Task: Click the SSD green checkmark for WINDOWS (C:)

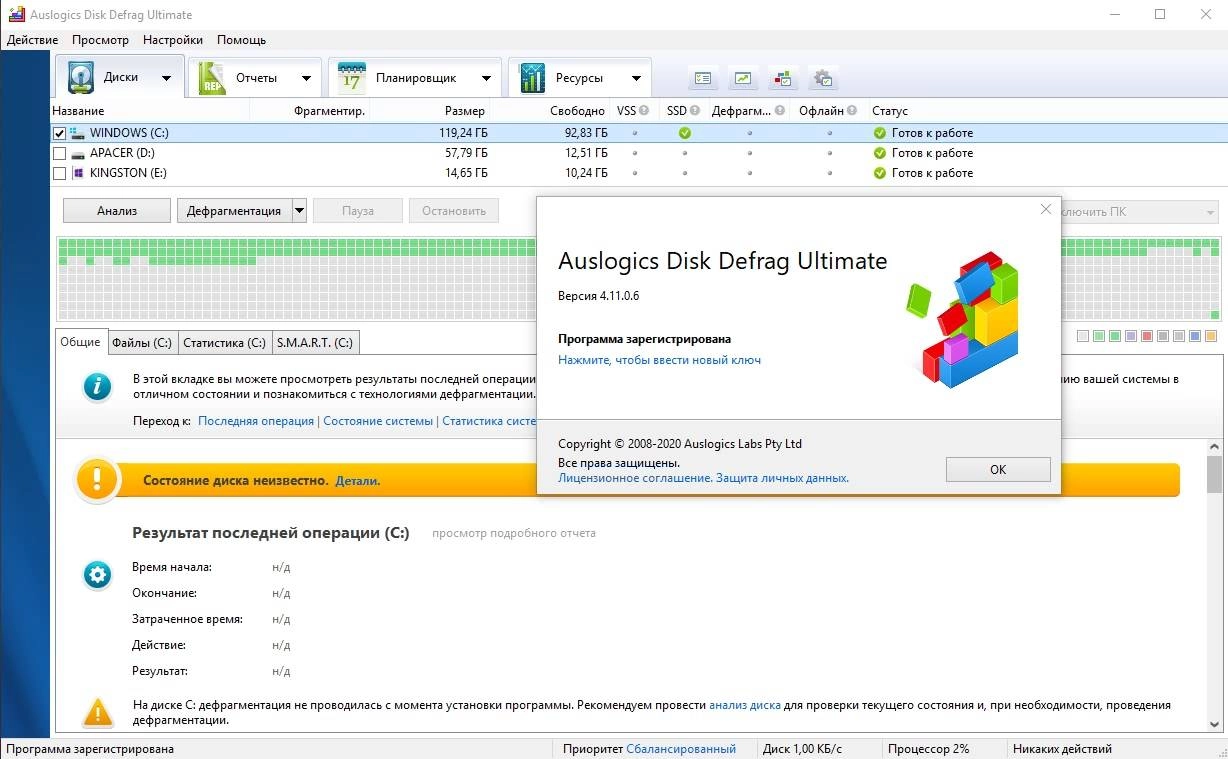Action: click(x=685, y=133)
